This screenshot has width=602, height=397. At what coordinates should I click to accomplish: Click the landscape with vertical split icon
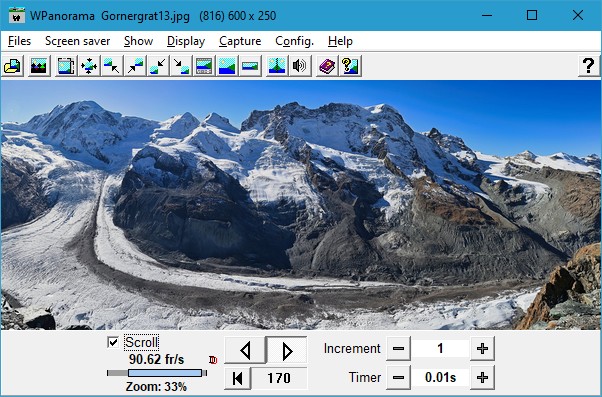pyautogui.click(x=277, y=66)
